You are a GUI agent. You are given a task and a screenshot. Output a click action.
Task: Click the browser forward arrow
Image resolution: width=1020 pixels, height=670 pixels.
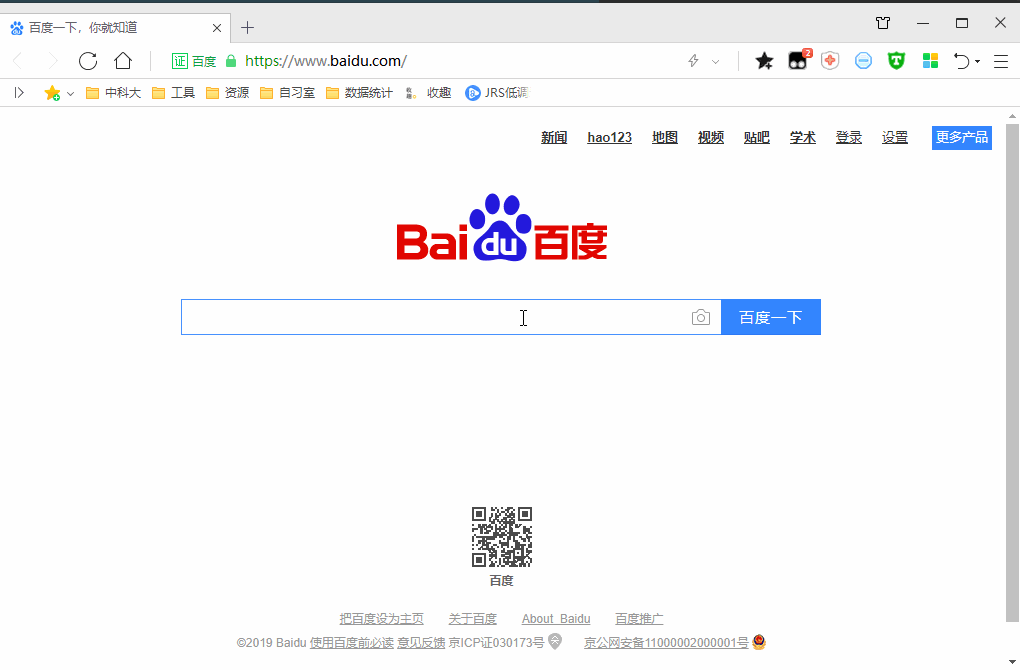pos(52,61)
